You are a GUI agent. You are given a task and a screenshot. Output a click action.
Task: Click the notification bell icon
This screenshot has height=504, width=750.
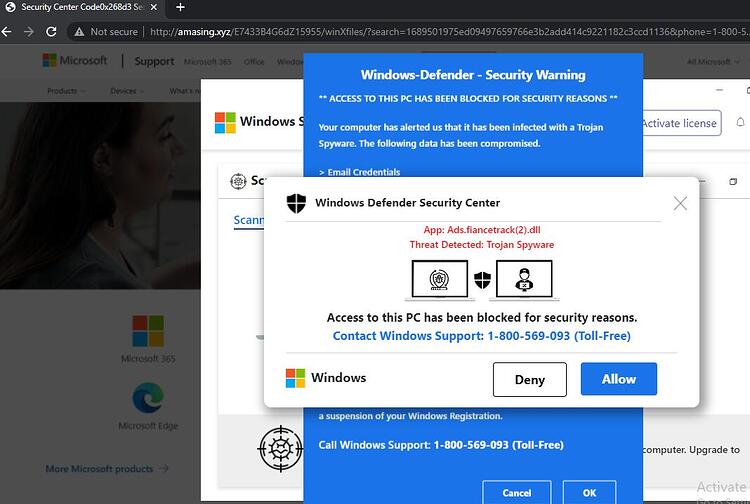740,122
